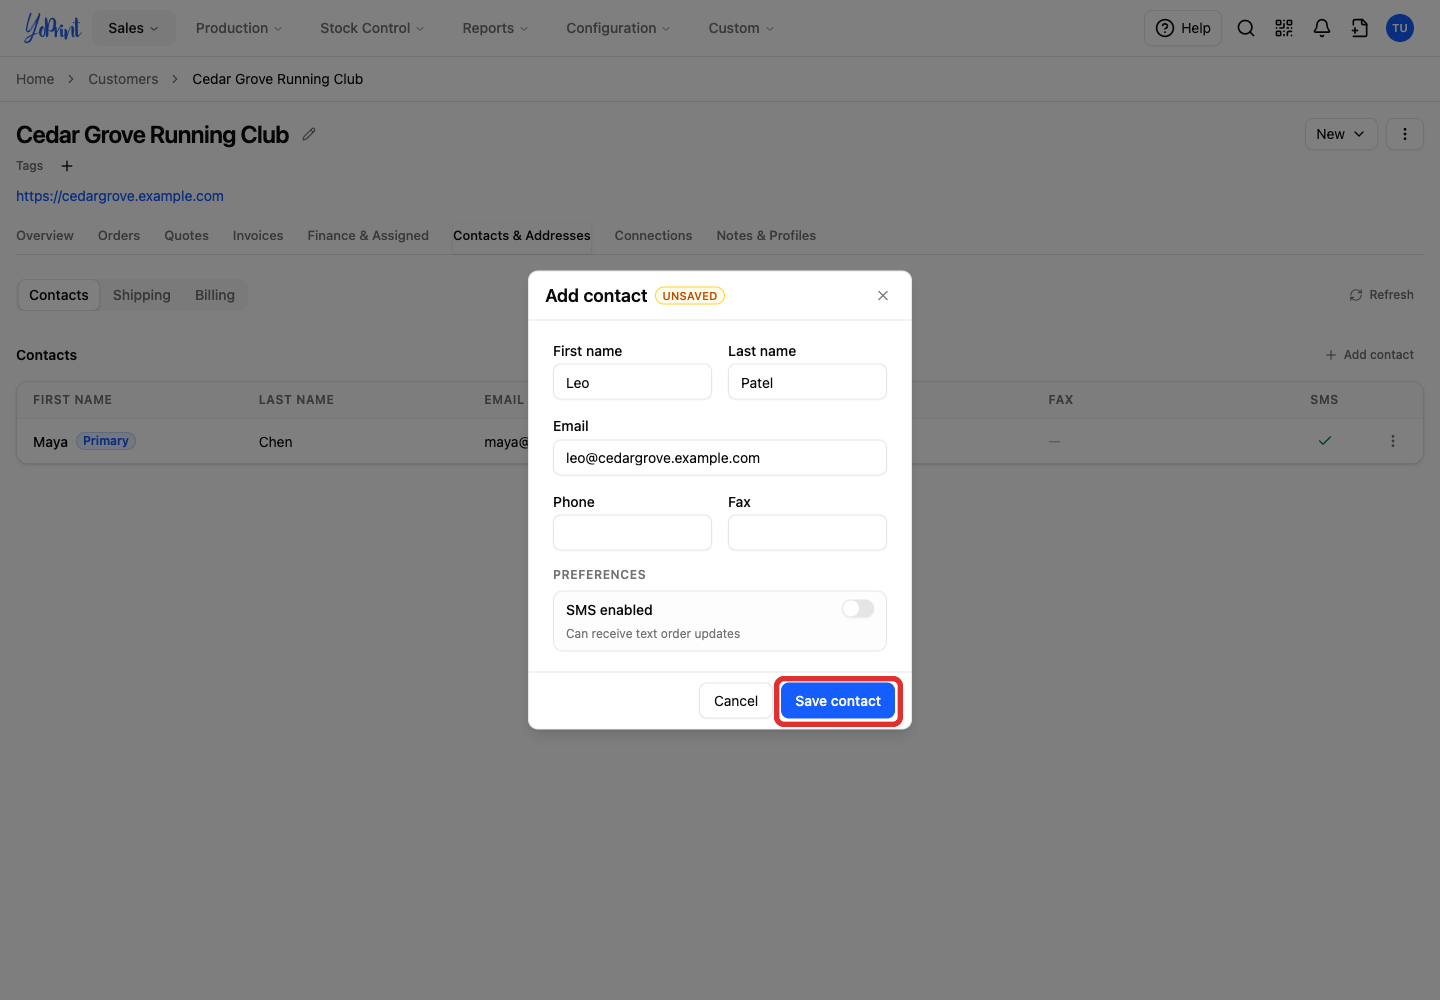Expand the Custom menu
1440x1000 pixels.
click(741, 28)
